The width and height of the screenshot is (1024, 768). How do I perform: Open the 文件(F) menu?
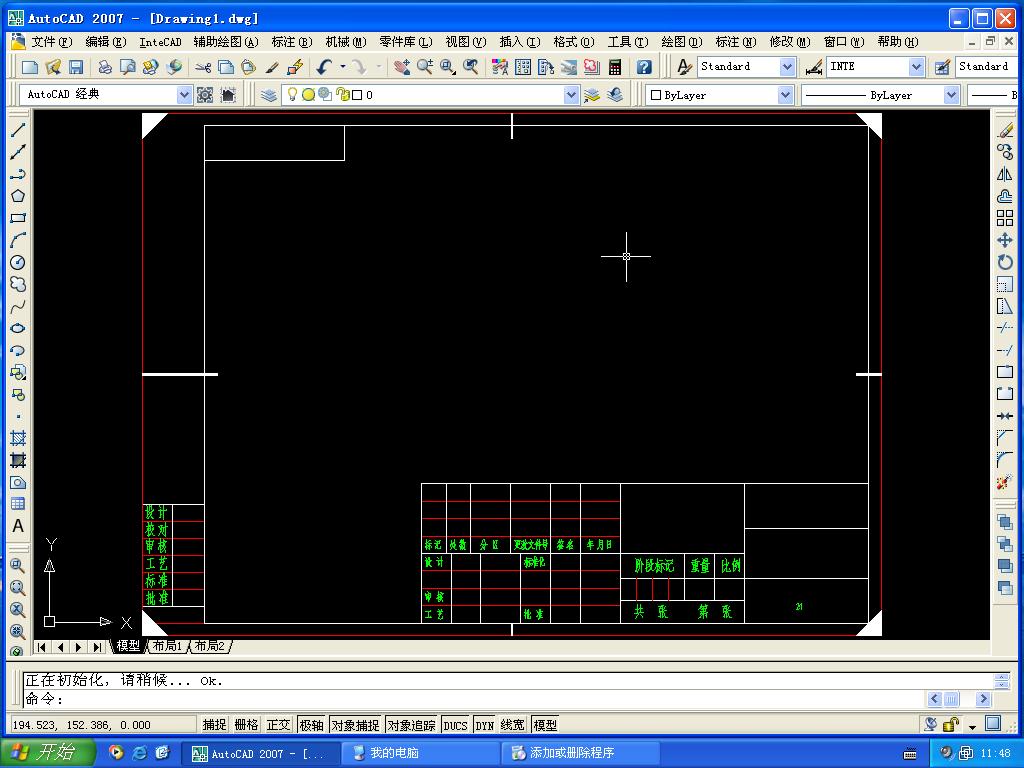pos(52,42)
